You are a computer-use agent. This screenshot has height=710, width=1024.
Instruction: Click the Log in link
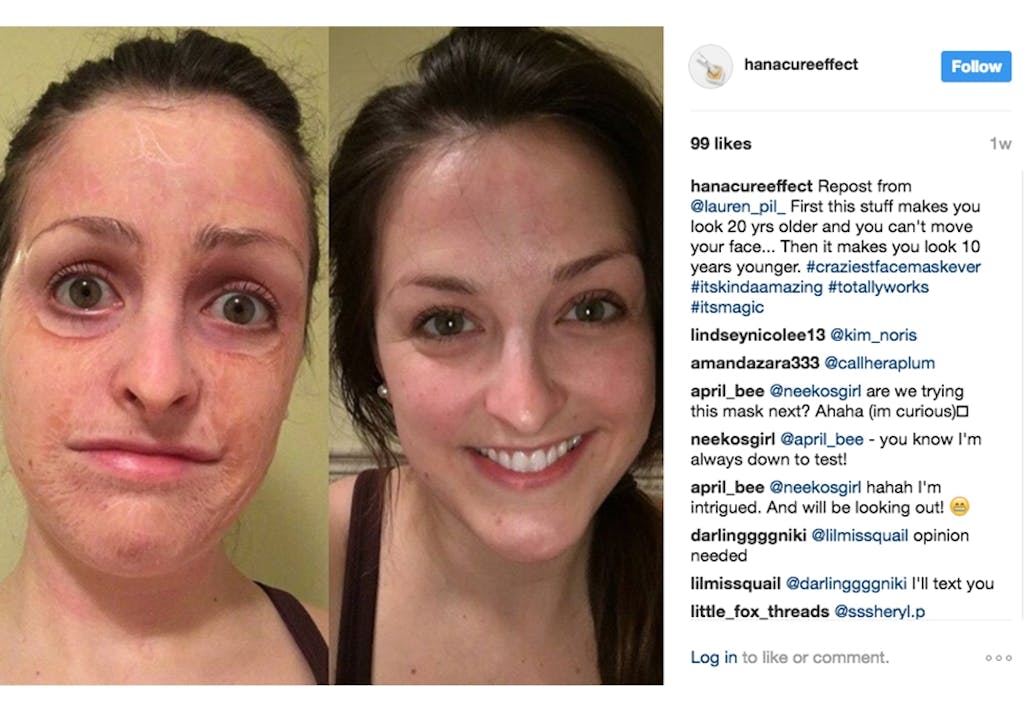pos(714,658)
